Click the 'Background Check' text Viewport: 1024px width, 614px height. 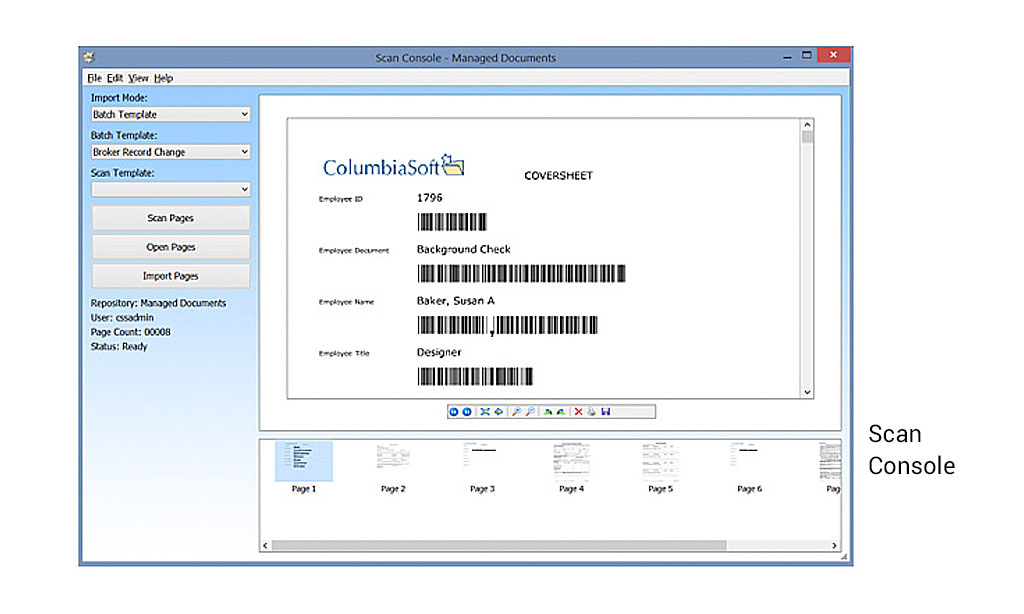(464, 249)
